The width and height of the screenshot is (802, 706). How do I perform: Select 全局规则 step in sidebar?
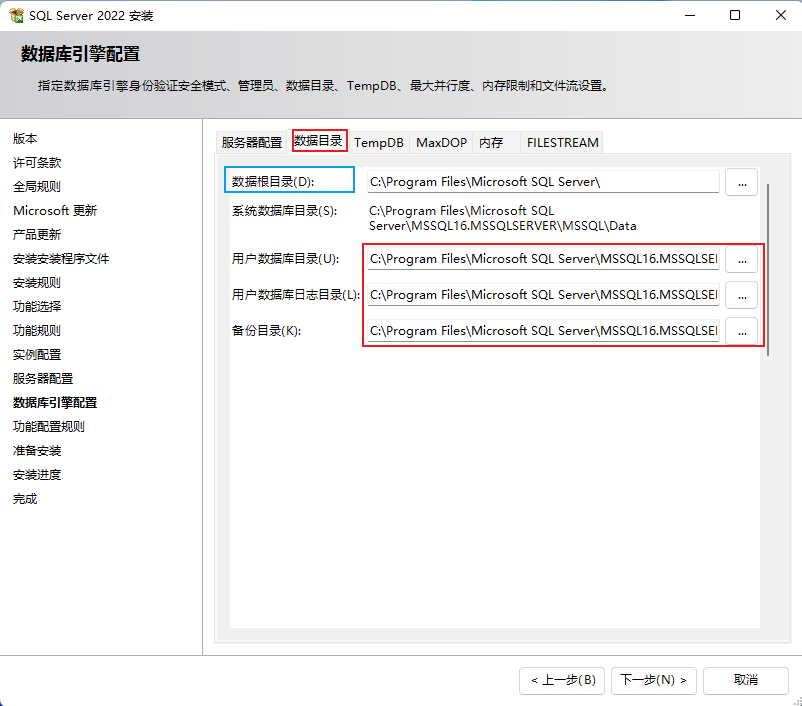coord(37,187)
